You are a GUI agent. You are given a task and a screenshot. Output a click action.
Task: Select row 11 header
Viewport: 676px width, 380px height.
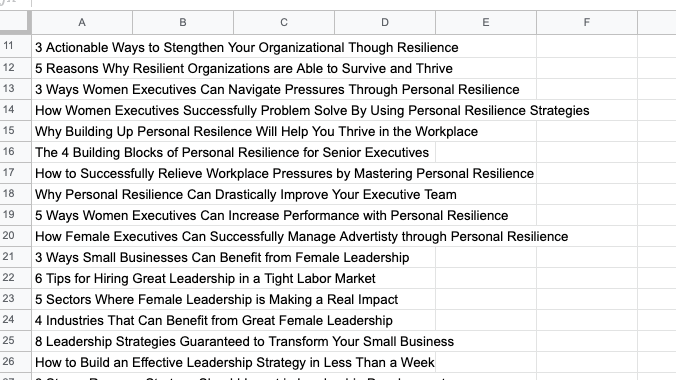pos(16,47)
